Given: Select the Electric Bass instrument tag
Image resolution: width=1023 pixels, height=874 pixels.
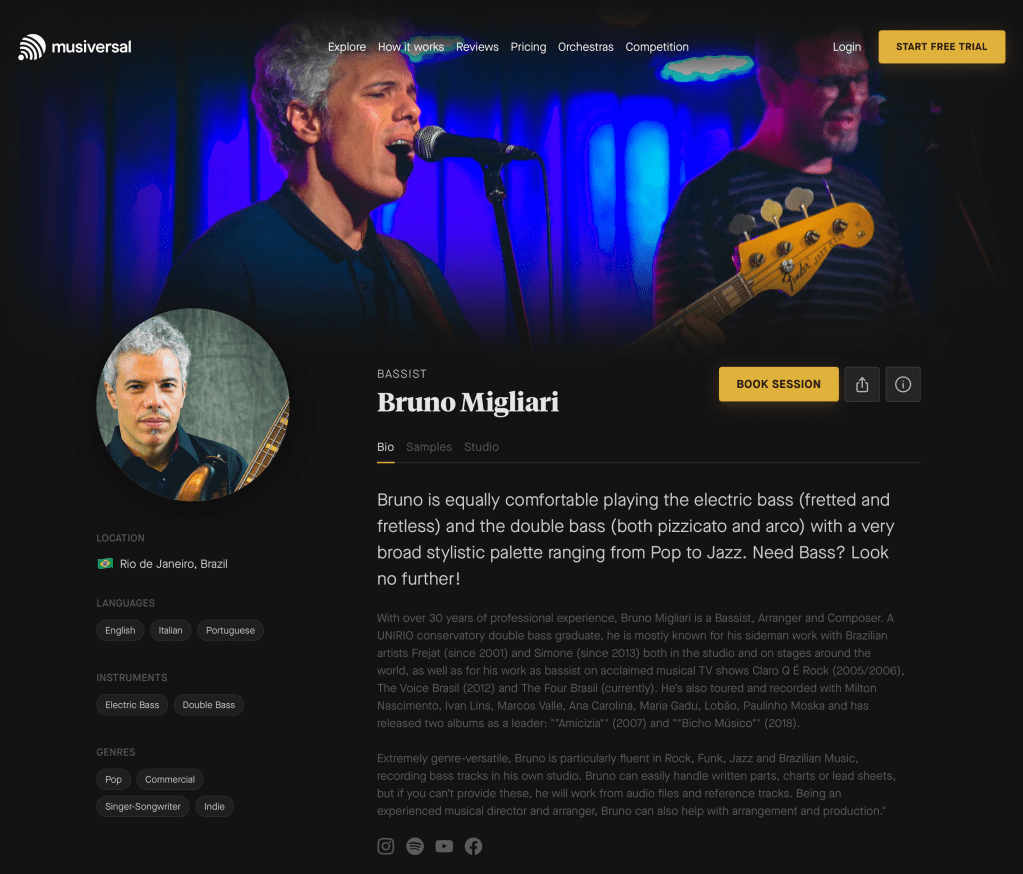Looking at the screenshot, I should [x=132, y=705].
